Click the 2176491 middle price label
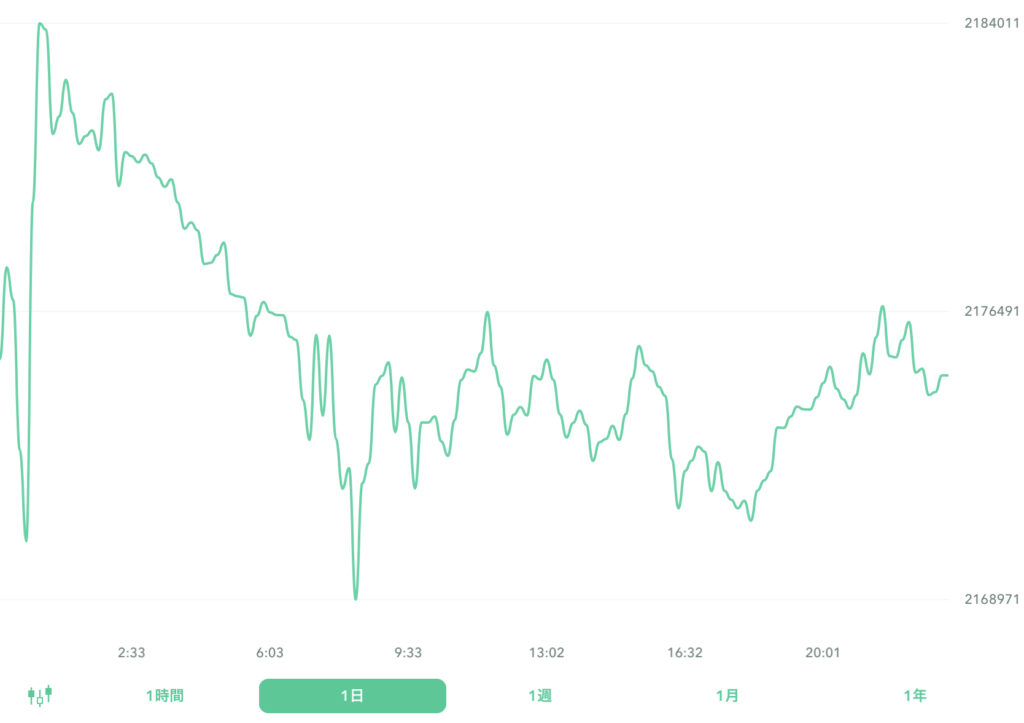 coord(991,311)
